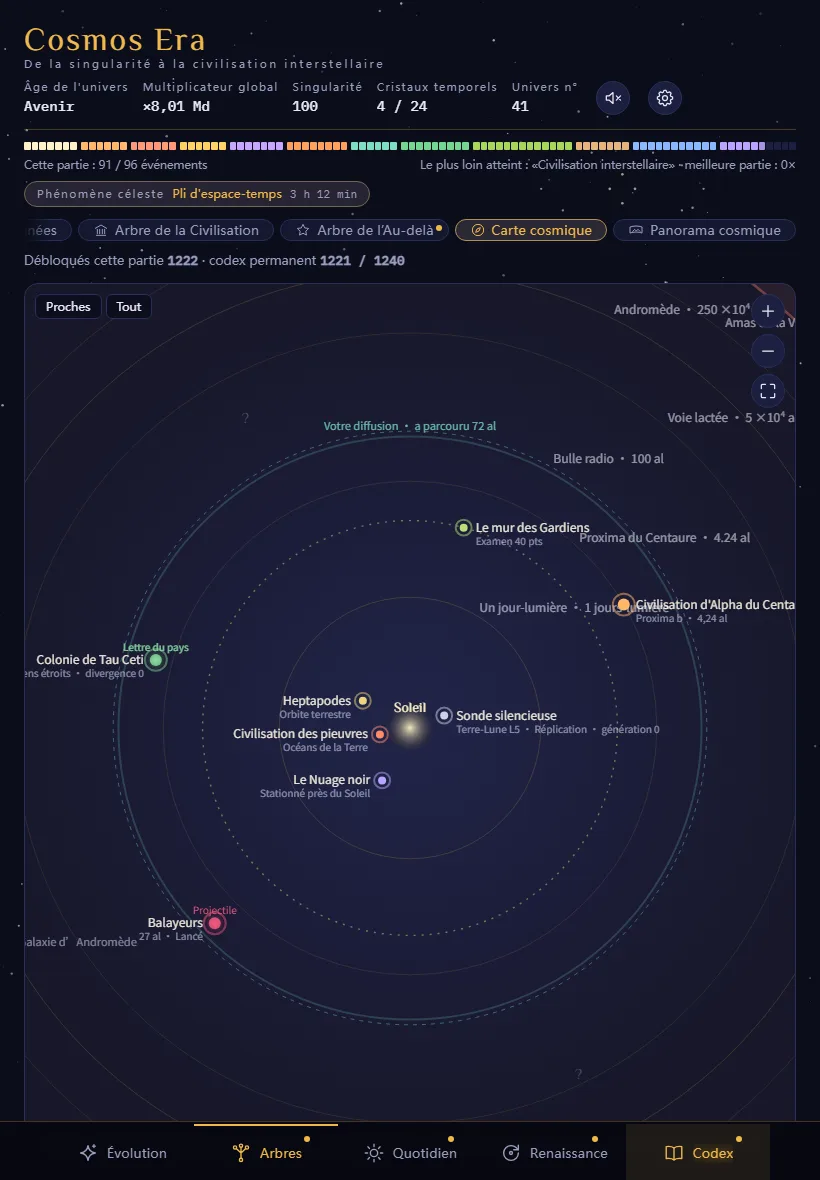820x1180 pixels.
Task: Show nearby objects with Proches
Action: (68, 307)
